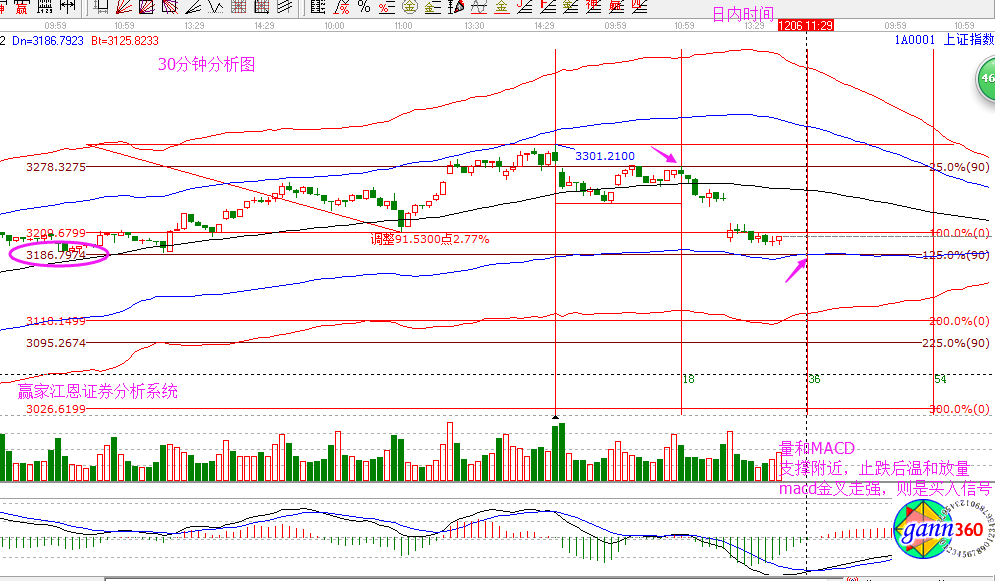Click the green round 46 badge
The height and width of the screenshot is (581, 995).
pos(985,79)
